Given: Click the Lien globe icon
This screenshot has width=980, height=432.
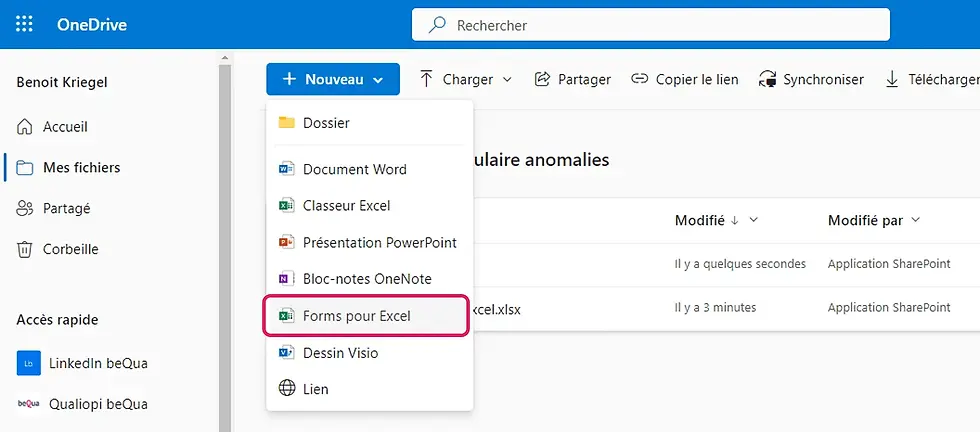Looking at the screenshot, I should coord(286,389).
